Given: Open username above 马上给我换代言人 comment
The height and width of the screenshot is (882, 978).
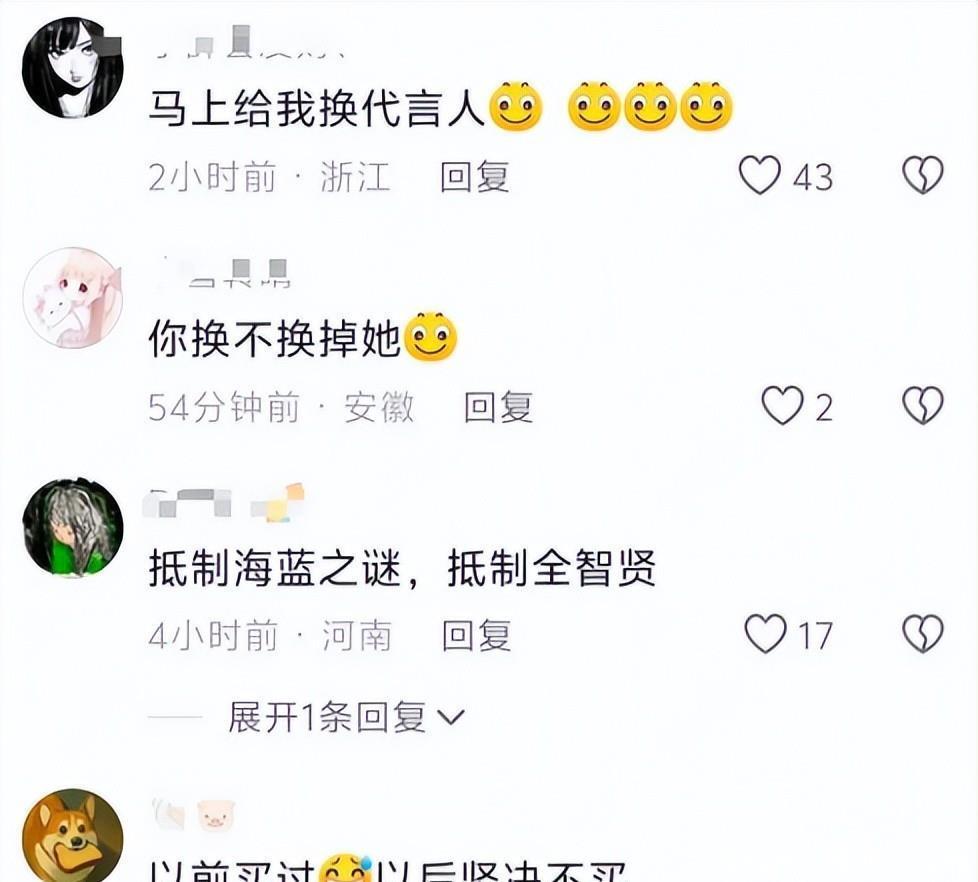Looking at the screenshot, I should [x=248, y=42].
